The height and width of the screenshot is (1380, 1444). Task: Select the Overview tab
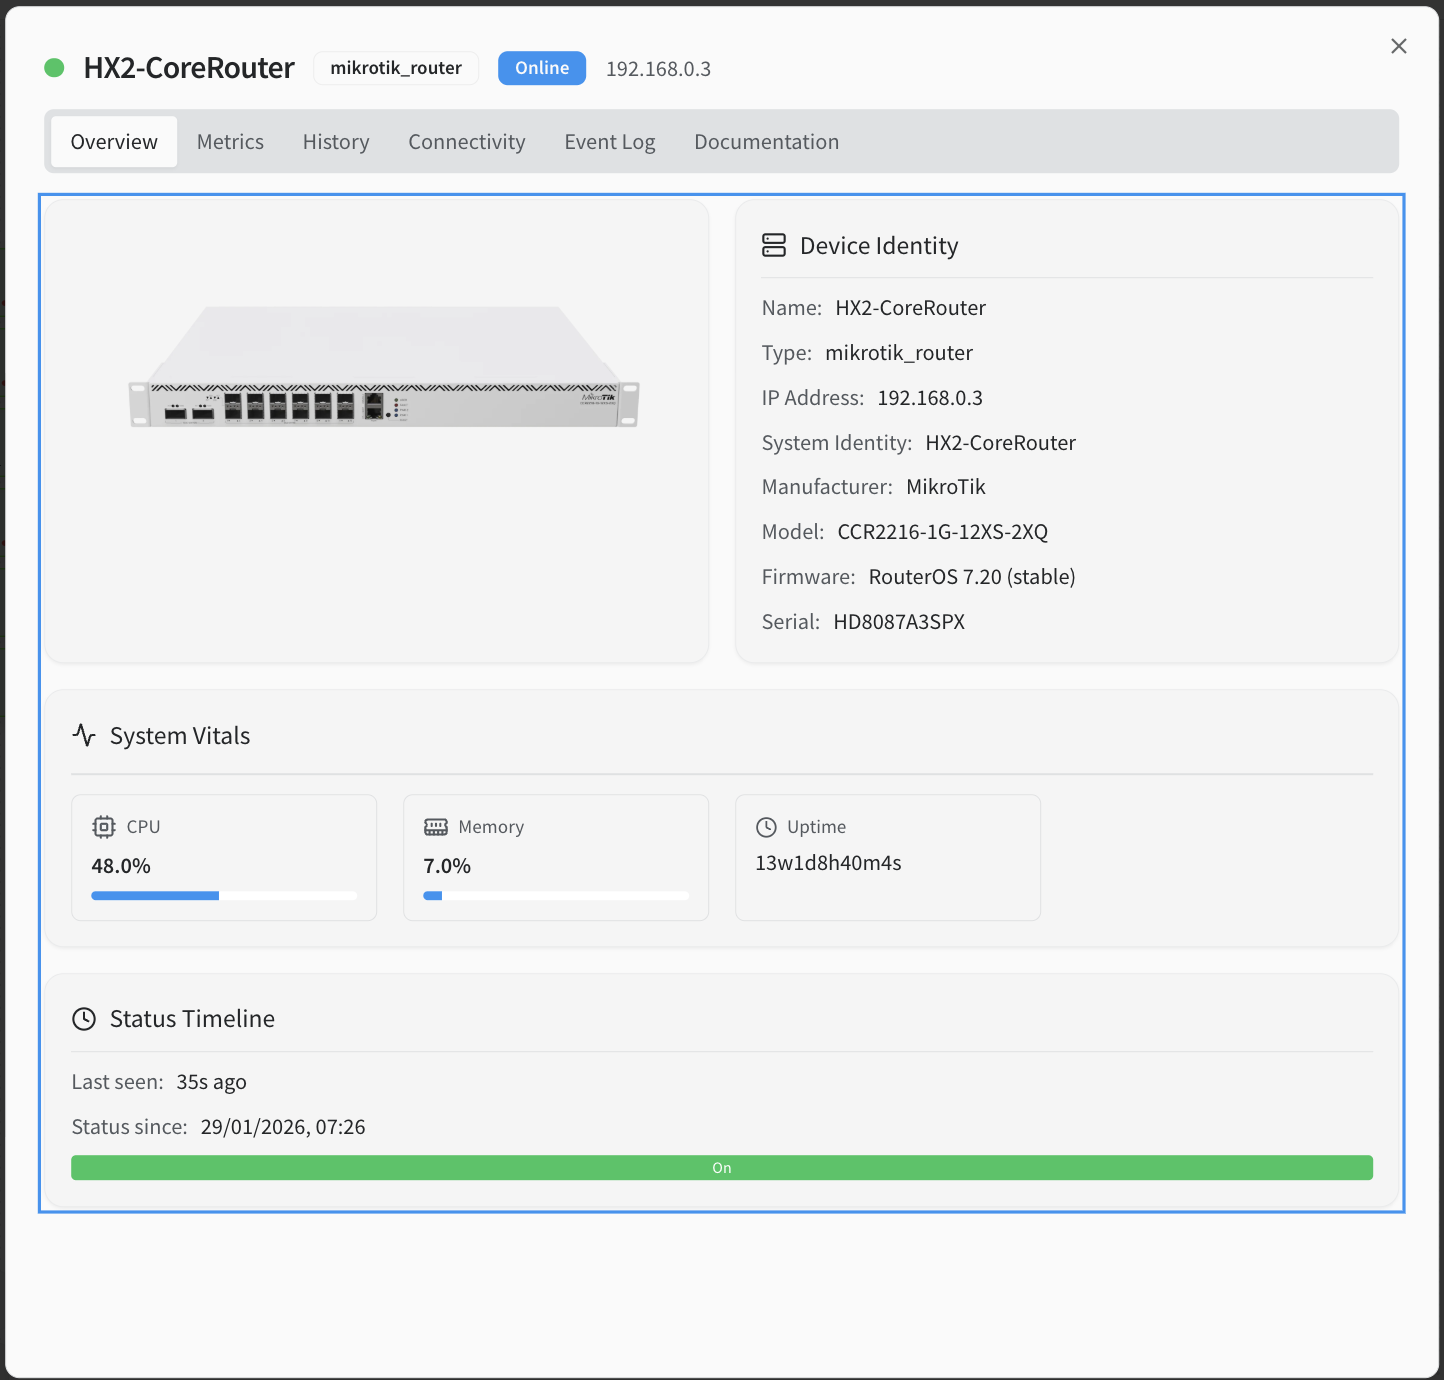pos(114,142)
